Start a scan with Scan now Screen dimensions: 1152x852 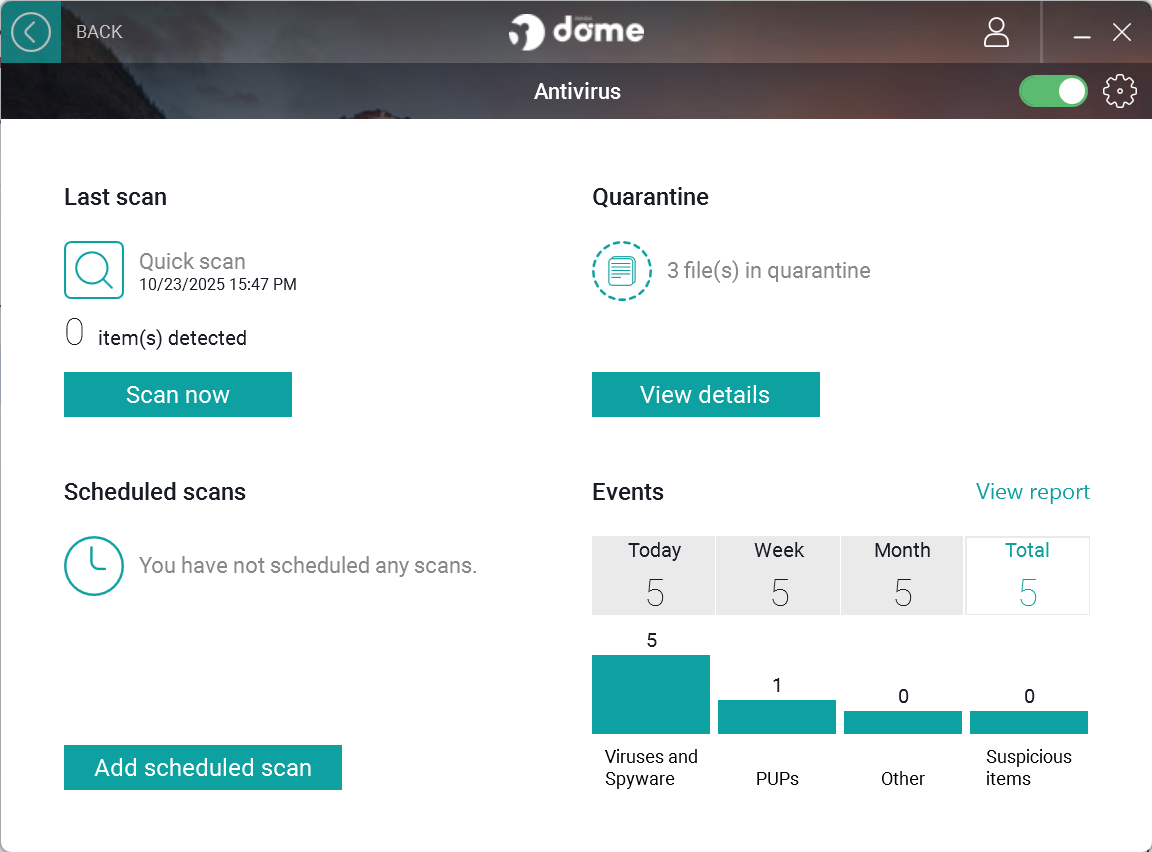177,394
